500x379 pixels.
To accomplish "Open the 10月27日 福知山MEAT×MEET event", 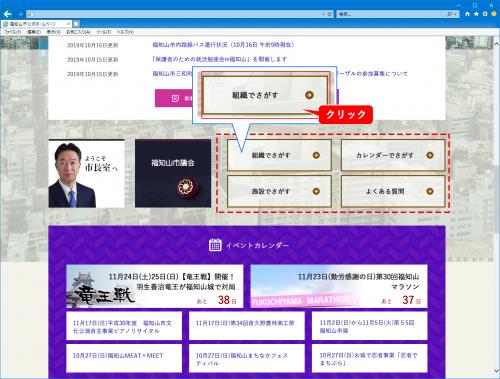I will click(124, 358).
